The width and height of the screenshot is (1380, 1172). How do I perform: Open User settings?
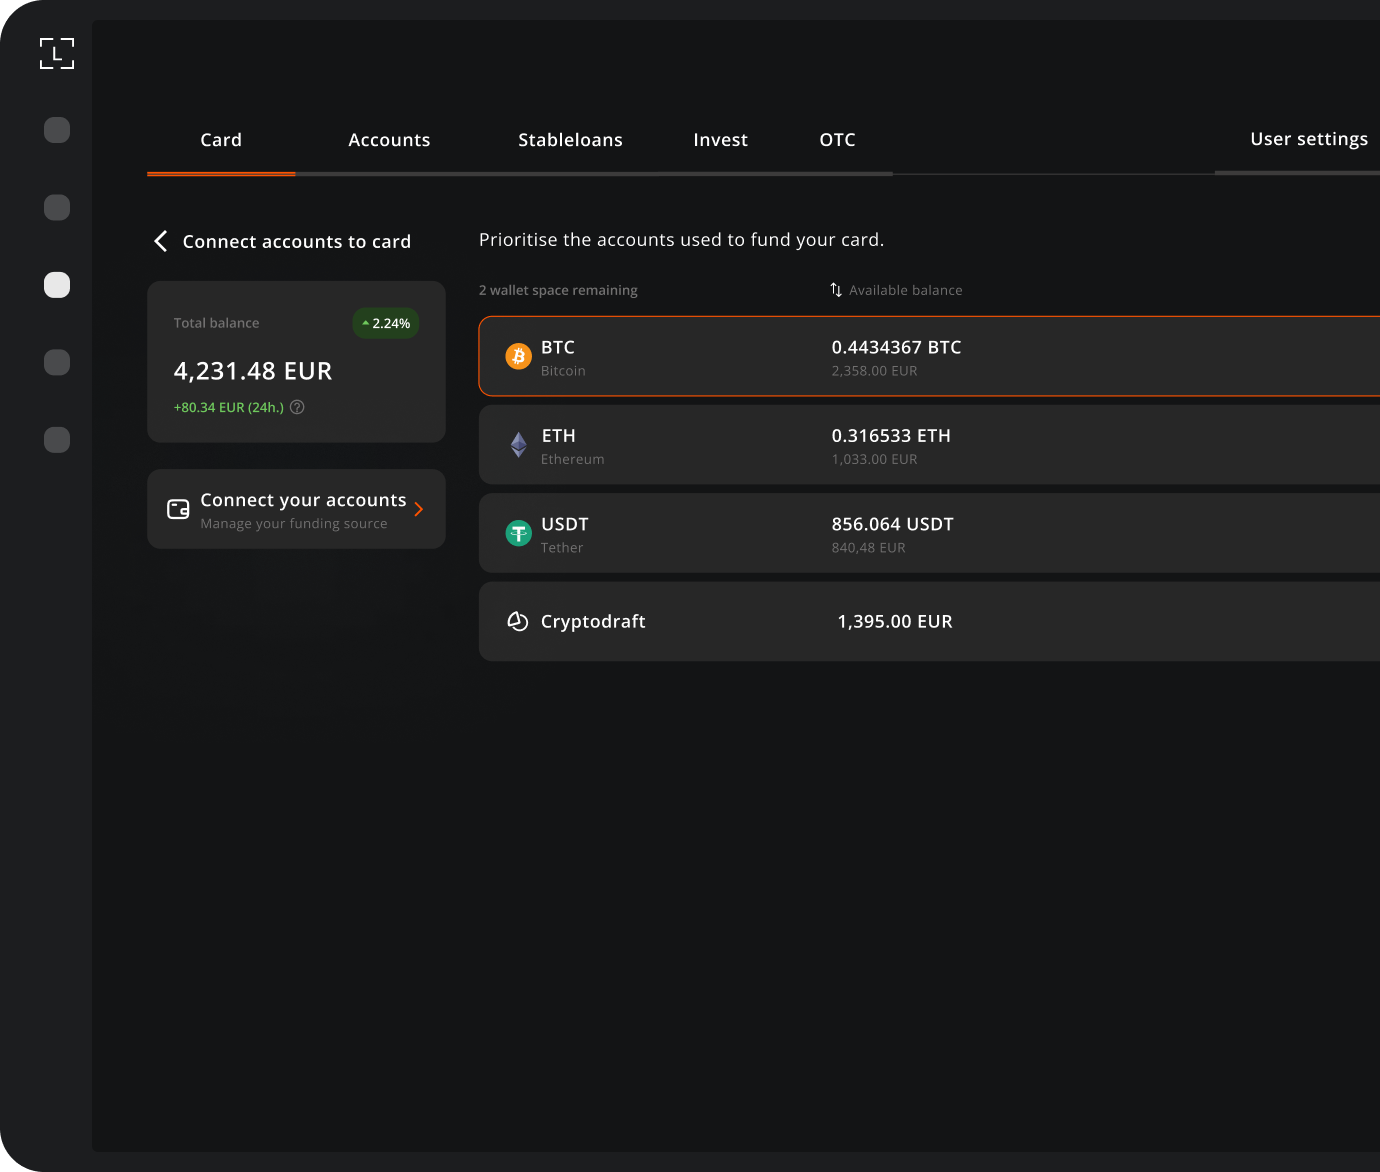(1308, 139)
